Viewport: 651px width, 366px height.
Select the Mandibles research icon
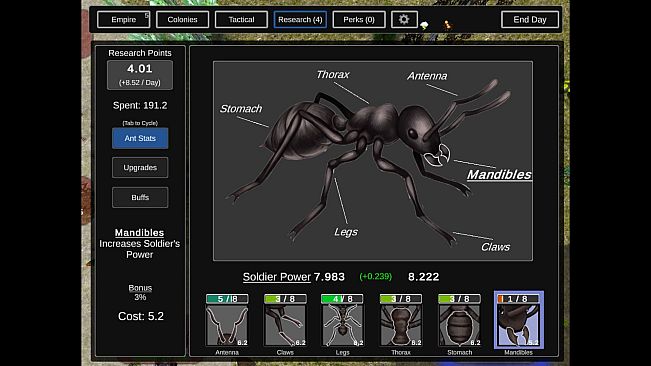tap(519, 326)
